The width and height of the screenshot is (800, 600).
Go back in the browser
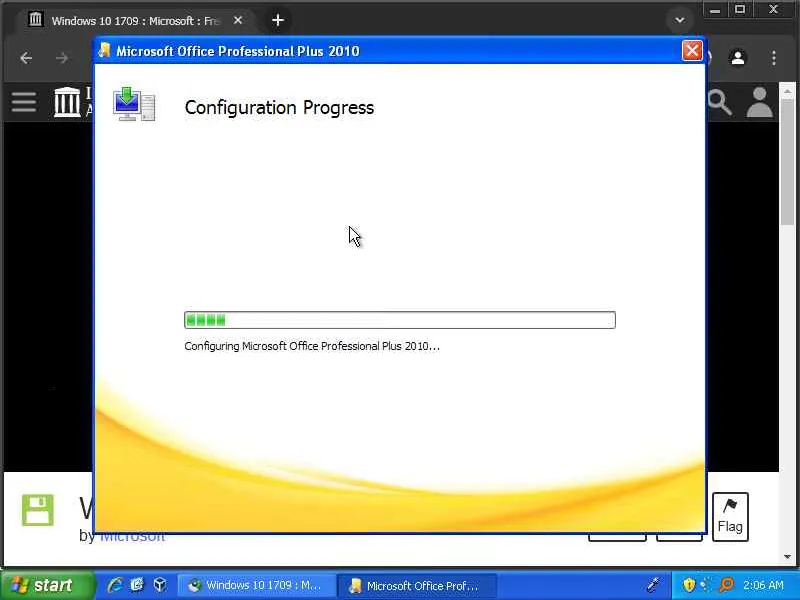coord(26,58)
